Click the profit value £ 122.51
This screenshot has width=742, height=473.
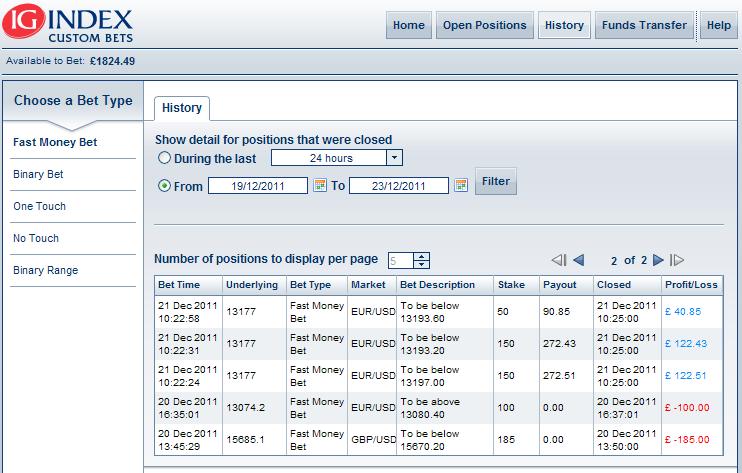coord(685,376)
